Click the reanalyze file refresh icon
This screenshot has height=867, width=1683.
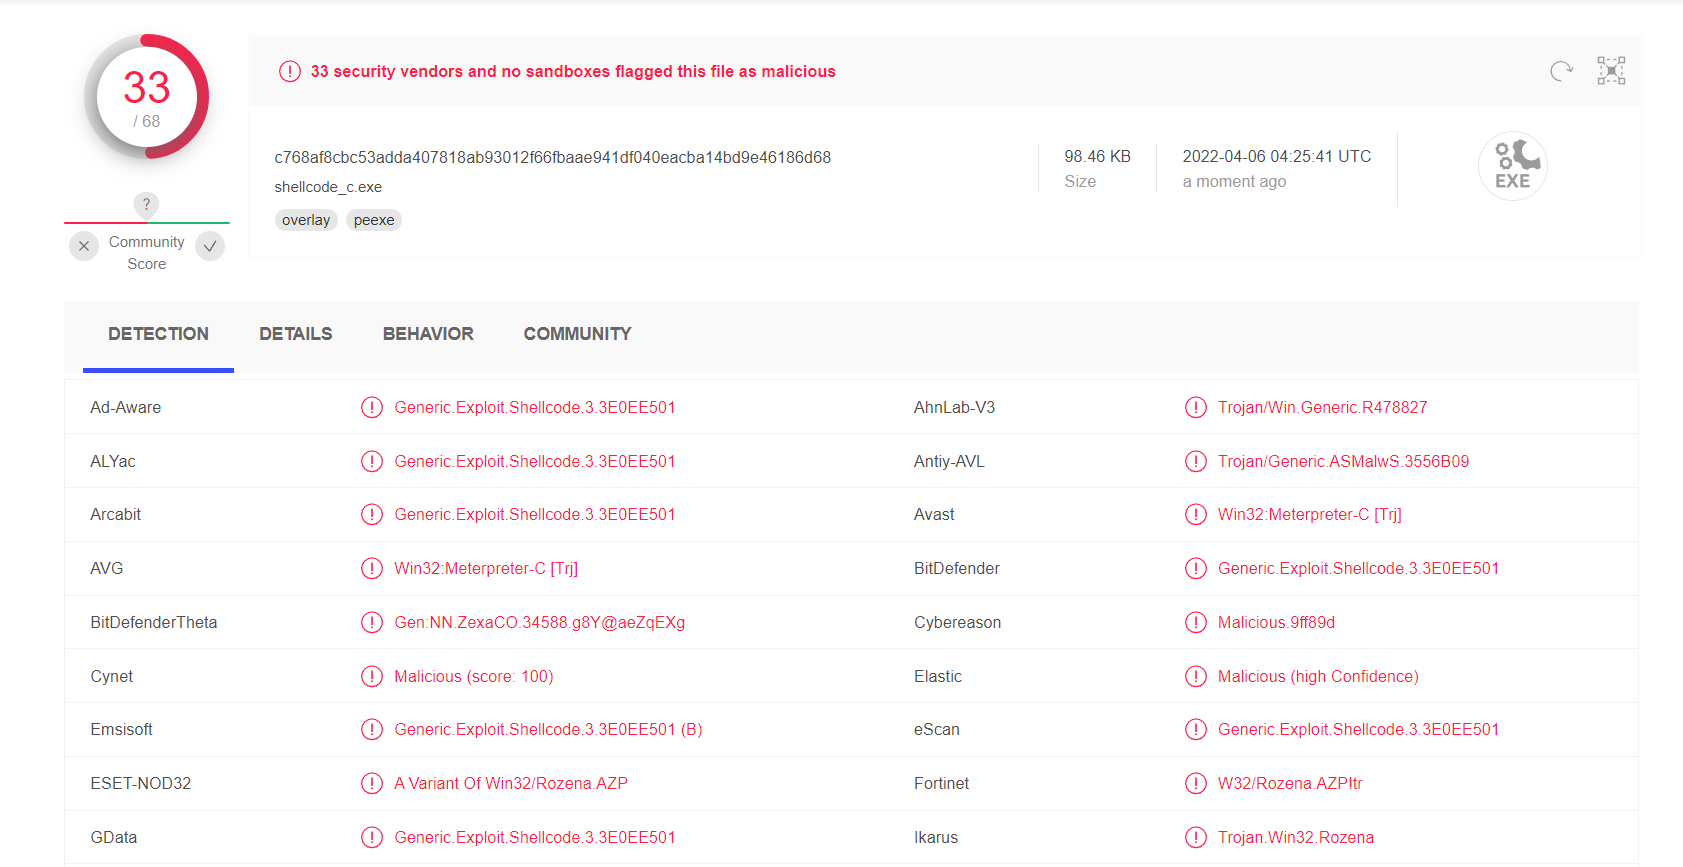coord(1561,71)
